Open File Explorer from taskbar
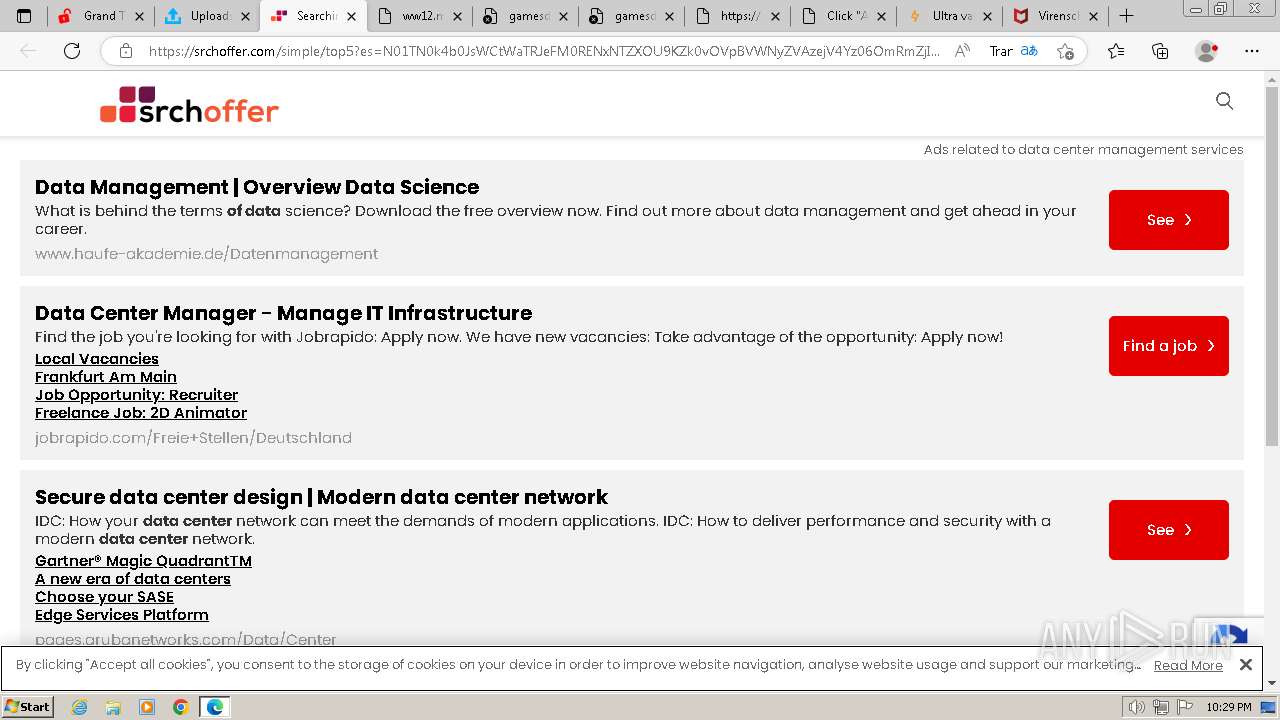This screenshot has width=1280, height=720. tap(113, 707)
